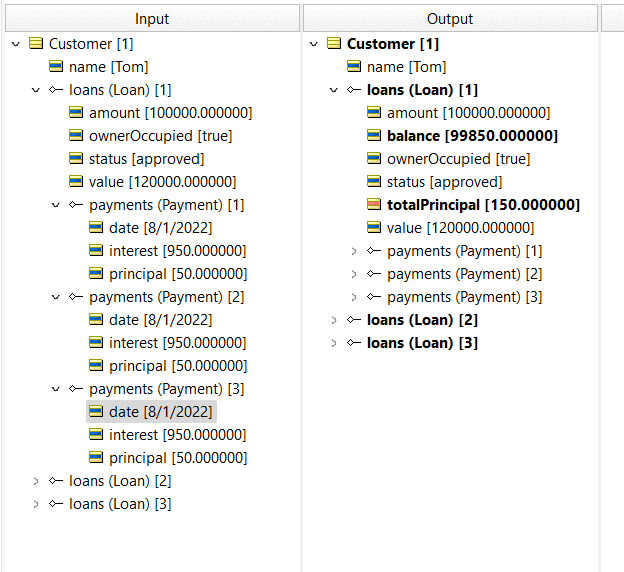
Task: Click the ownerOccupied attribute icon in Input
Action: coord(77,136)
